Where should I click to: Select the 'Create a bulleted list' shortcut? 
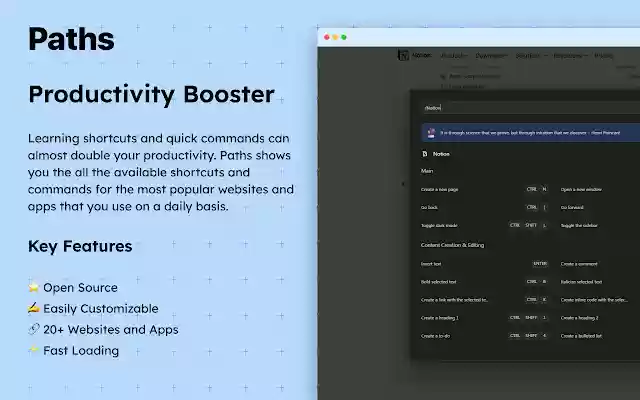click(581, 336)
